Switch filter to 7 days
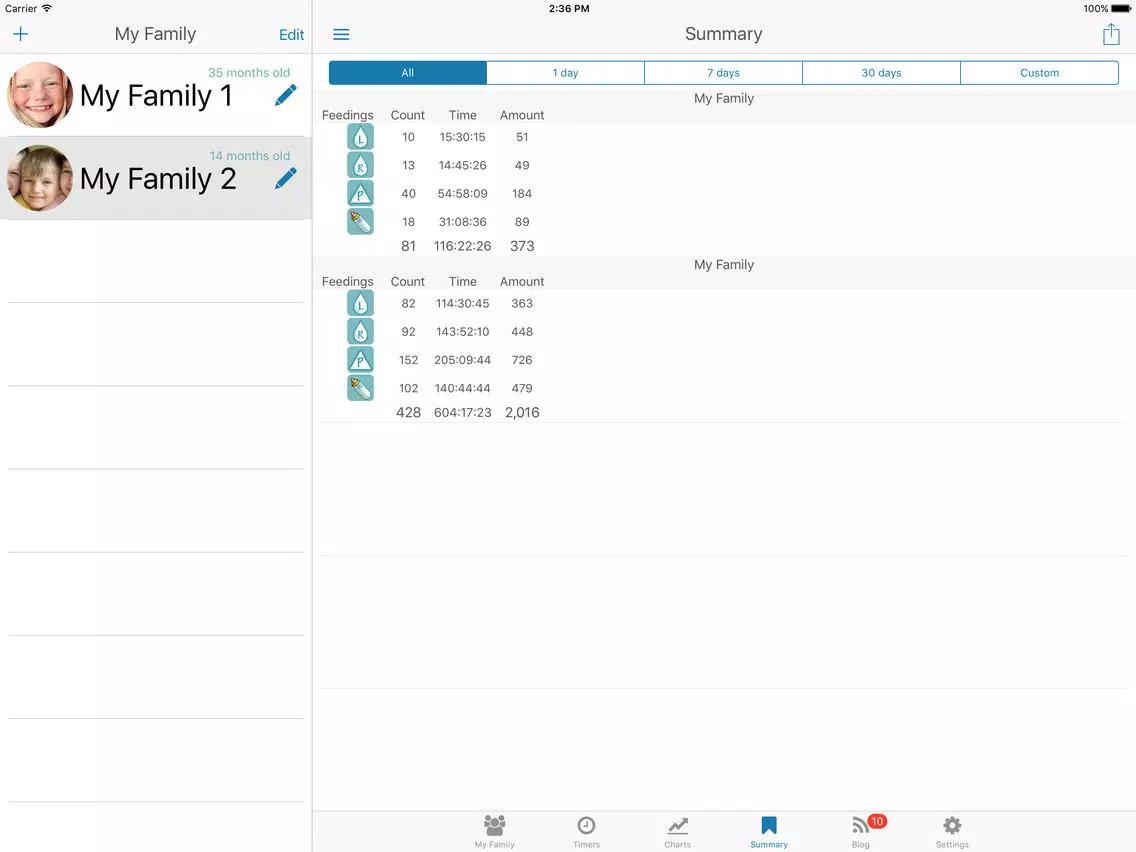 (x=723, y=73)
